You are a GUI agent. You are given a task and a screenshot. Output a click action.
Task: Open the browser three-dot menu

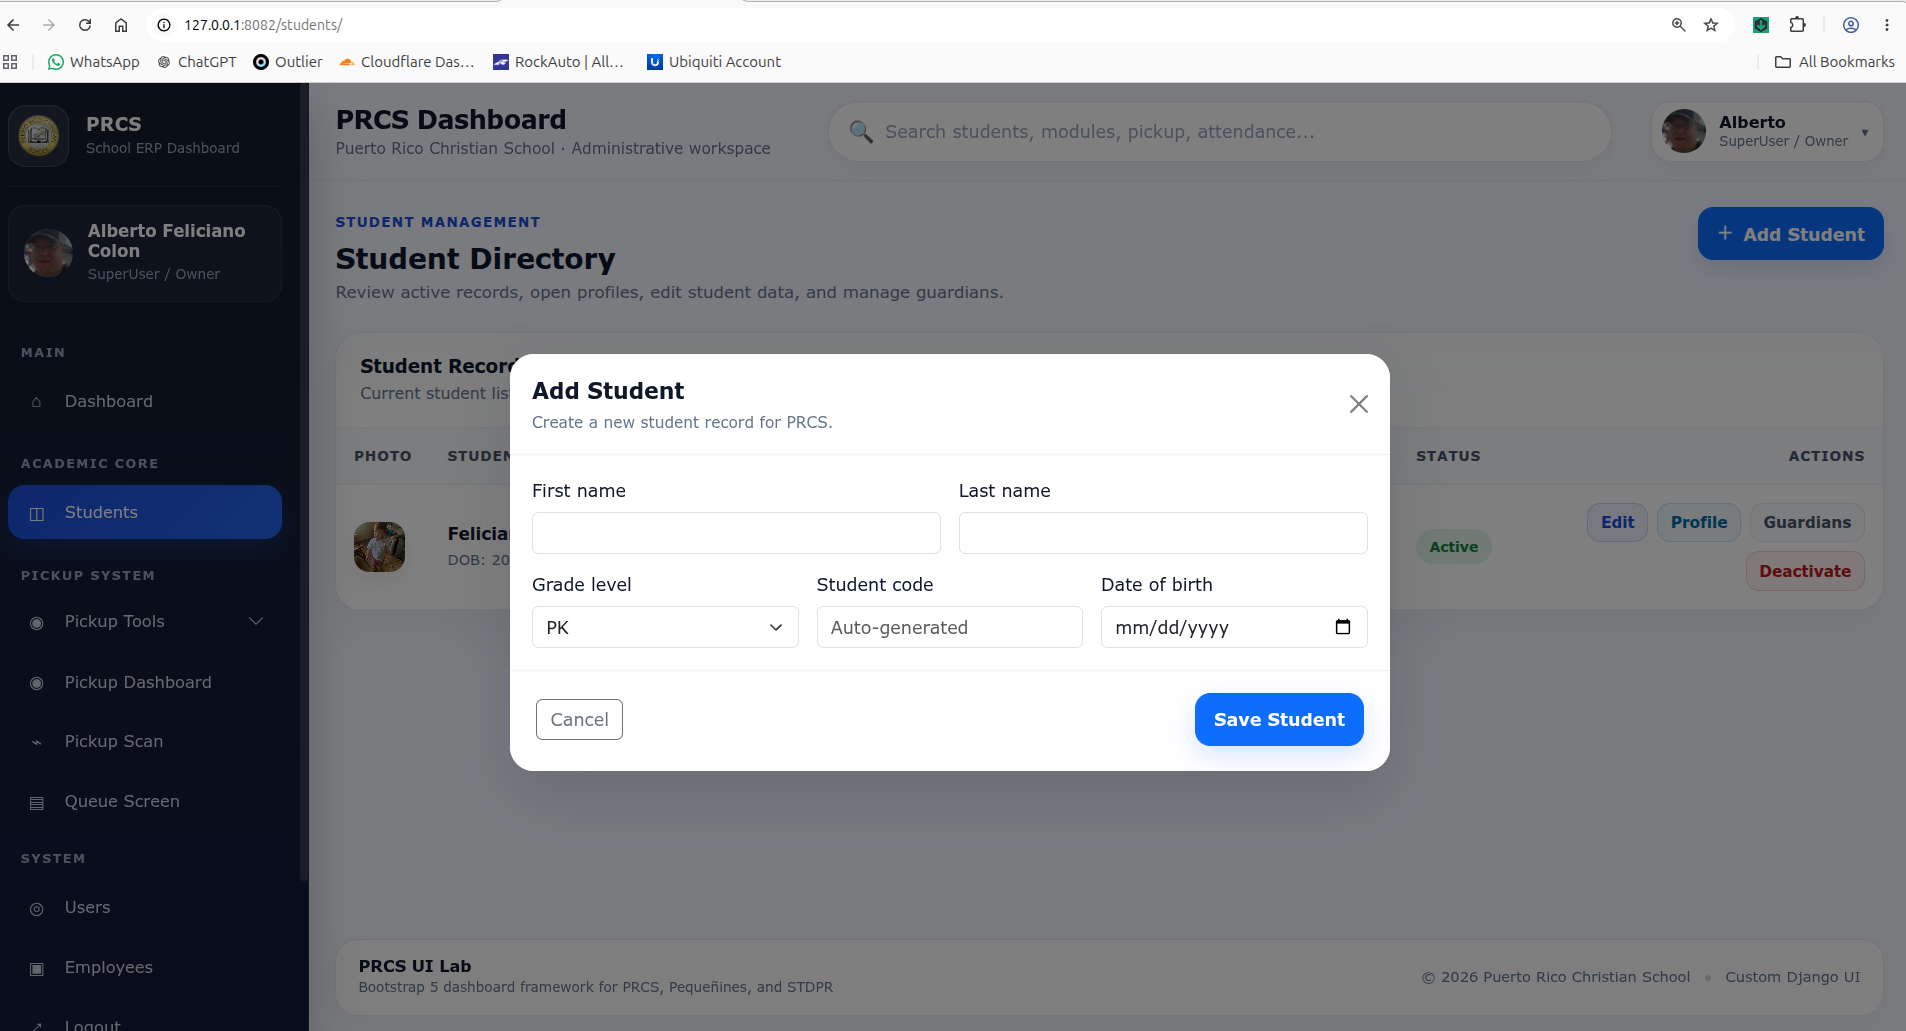click(1887, 25)
